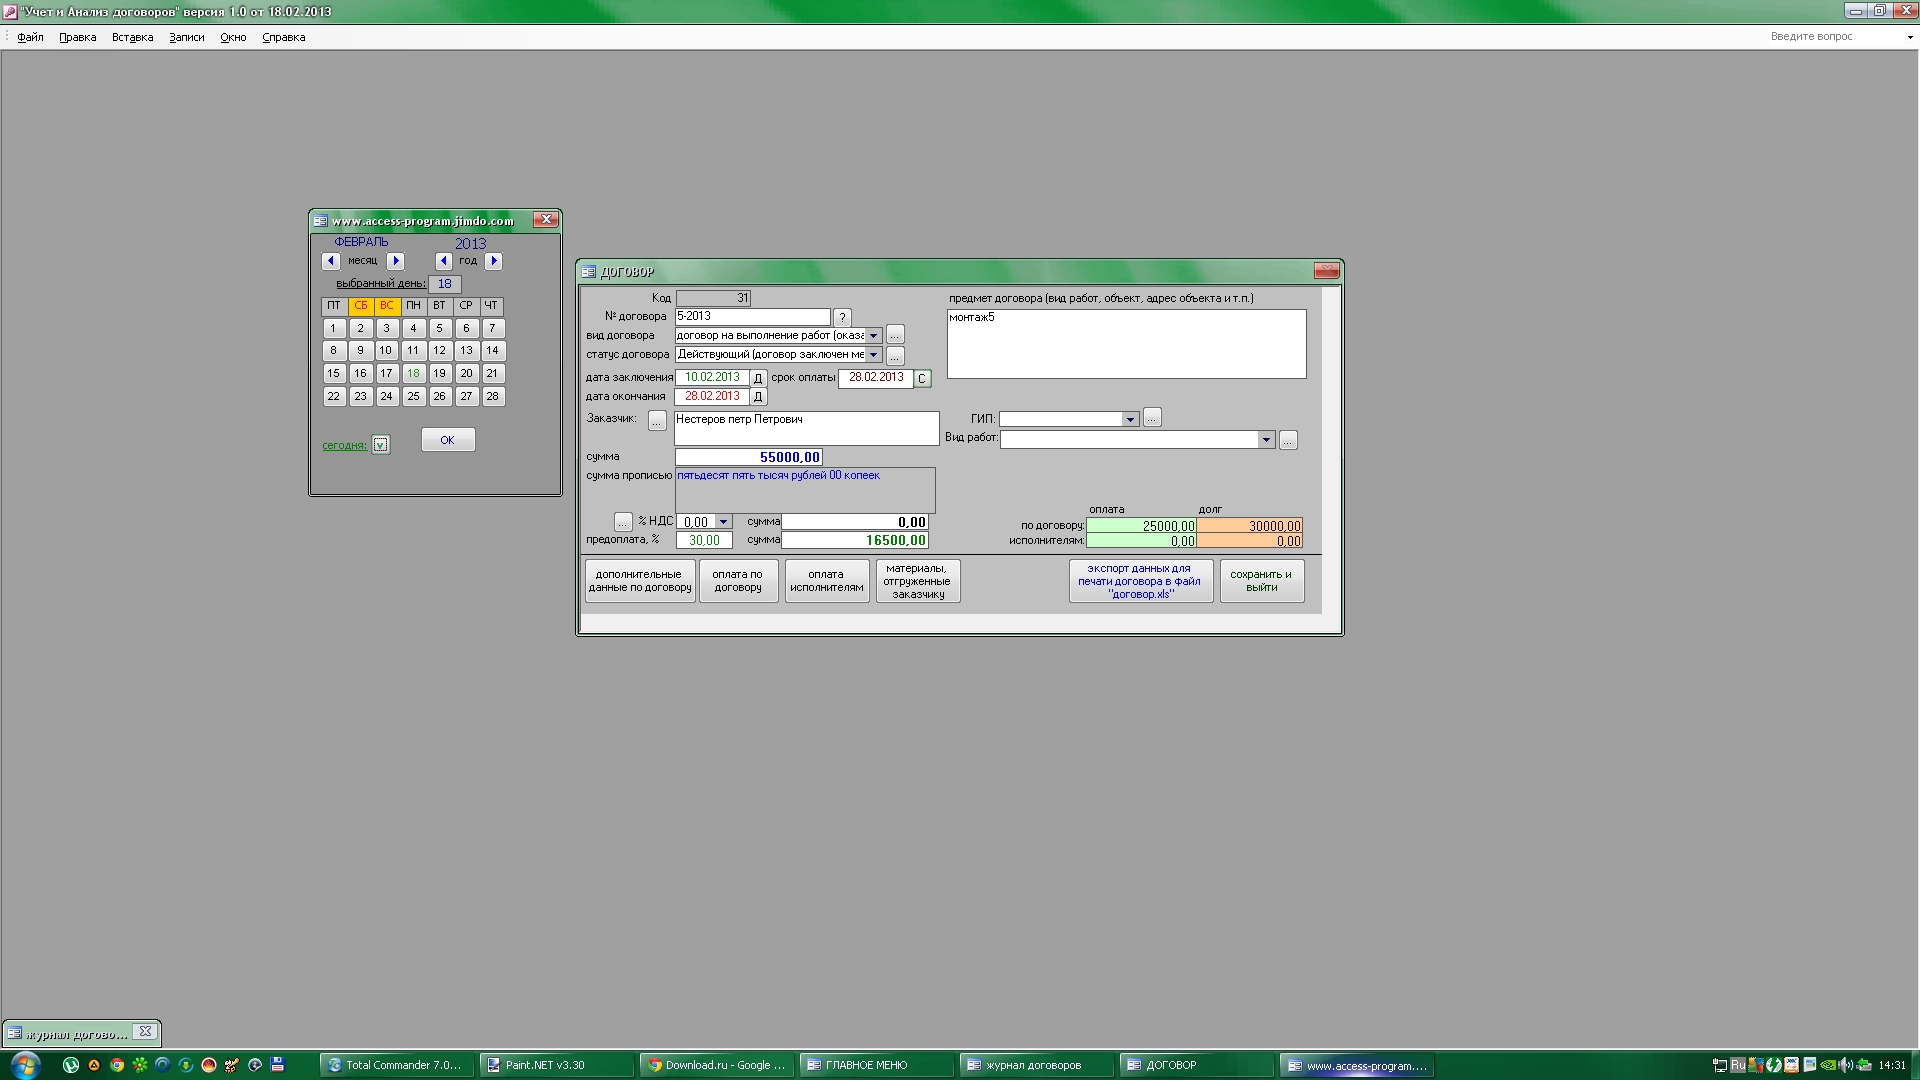Click the сохранить и выйти button

[1261, 581]
